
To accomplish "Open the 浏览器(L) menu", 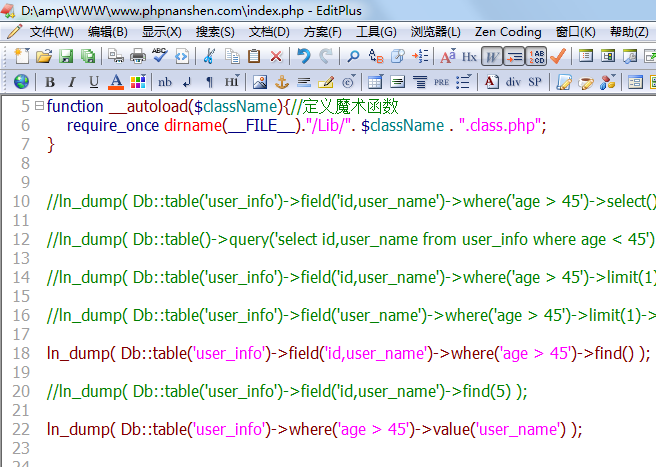I will point(436,32).
